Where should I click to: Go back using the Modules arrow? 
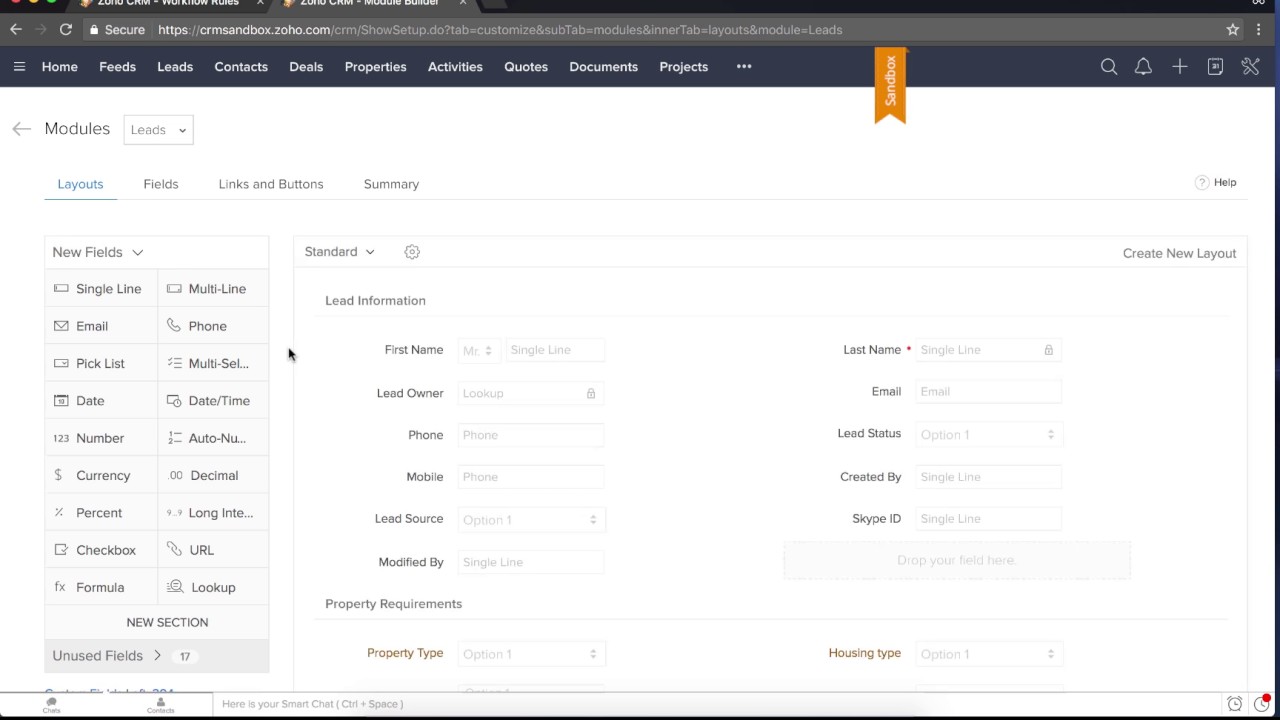point(21,129)
